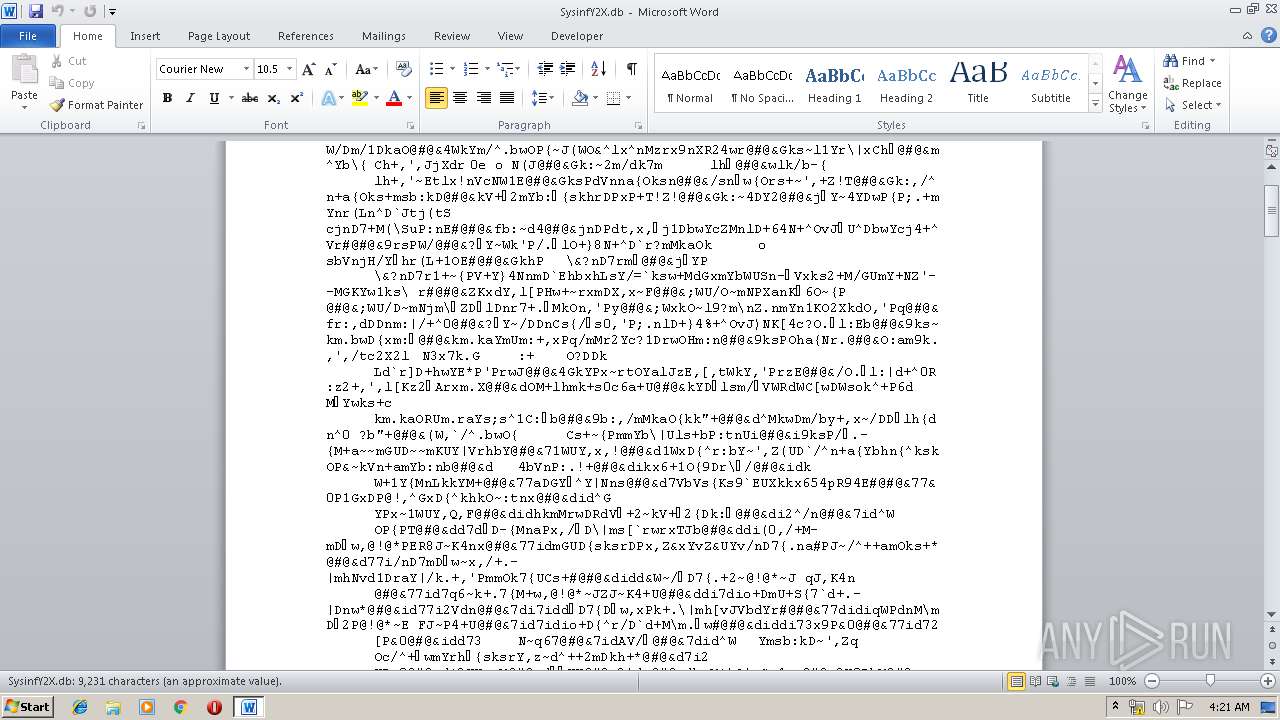The height and width of the screenshot is (720, 1280).
Task: Toggle Align Text Left
Action: tap(437, 98)
